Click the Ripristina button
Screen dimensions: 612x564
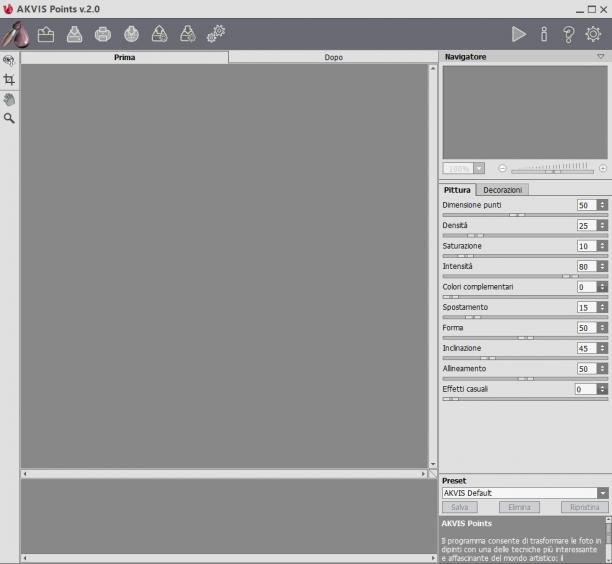point(585,507)
